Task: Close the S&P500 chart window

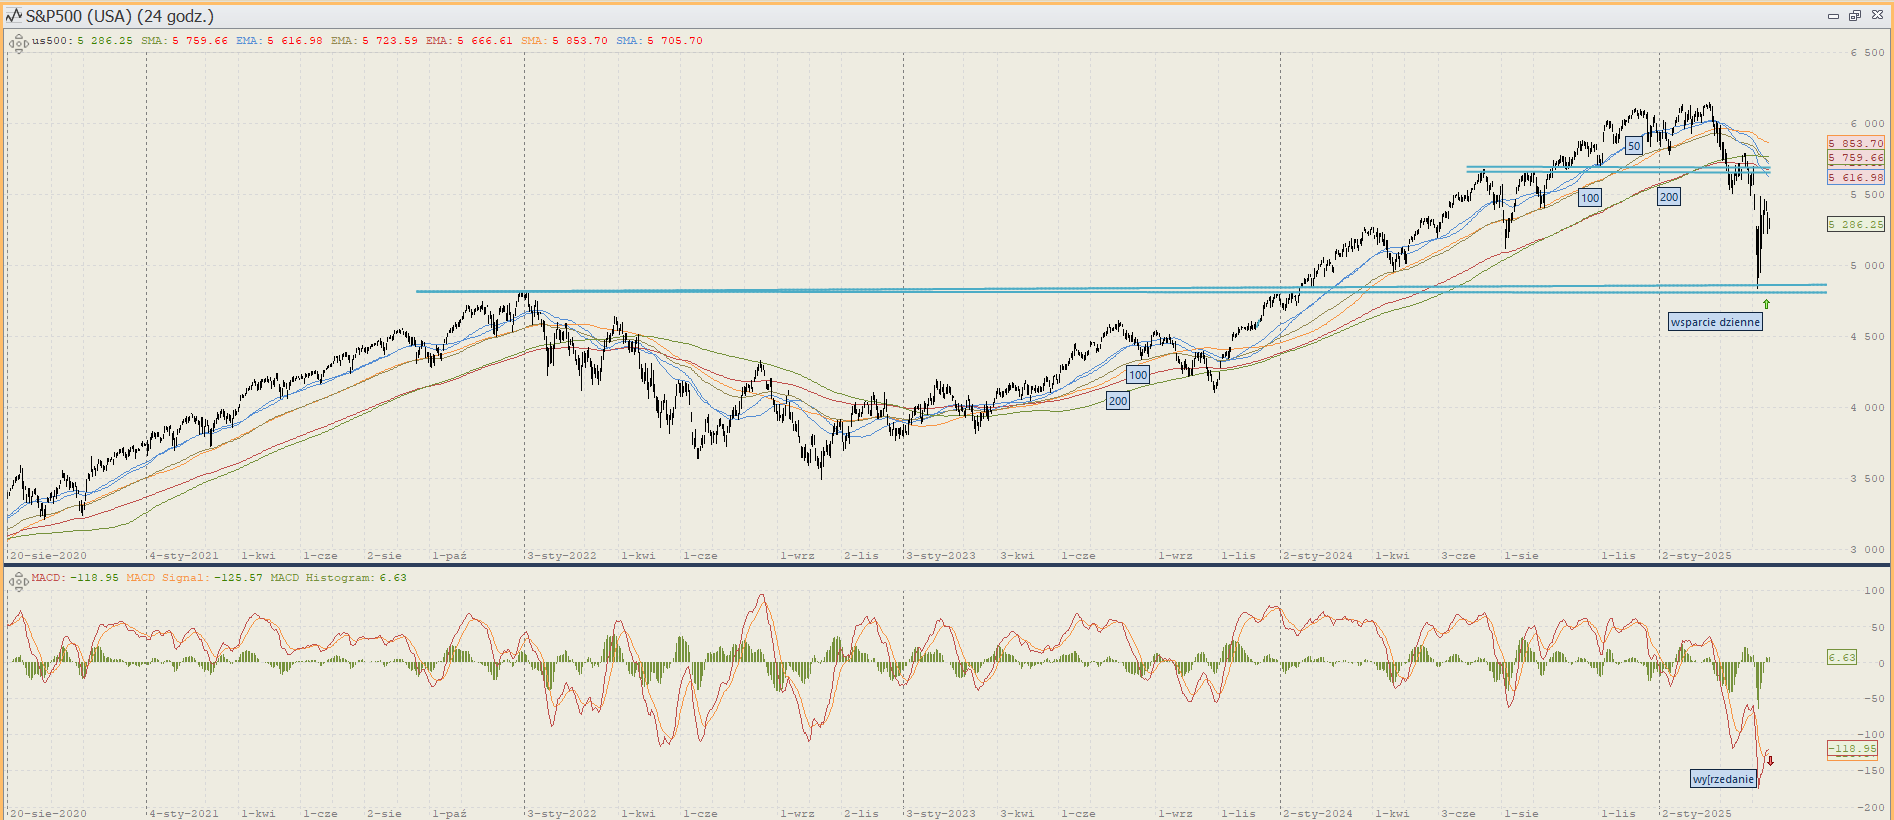Action: 1876,16
